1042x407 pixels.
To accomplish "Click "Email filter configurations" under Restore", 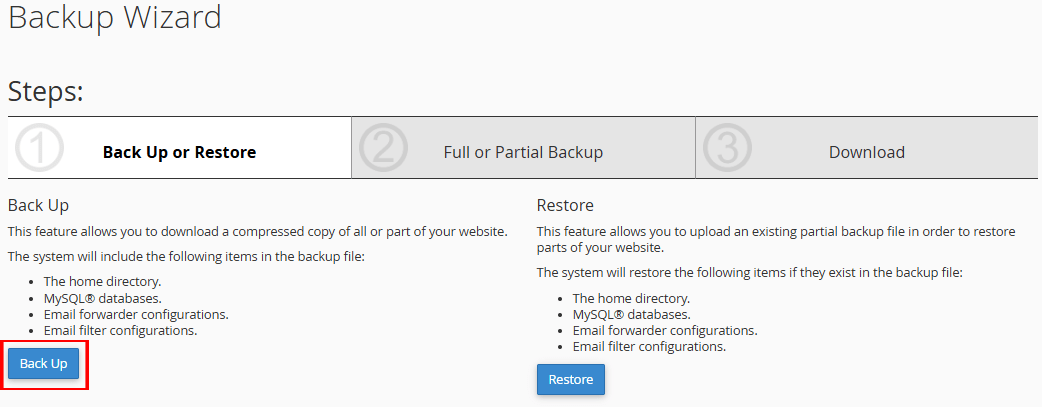I will (649, 346).
